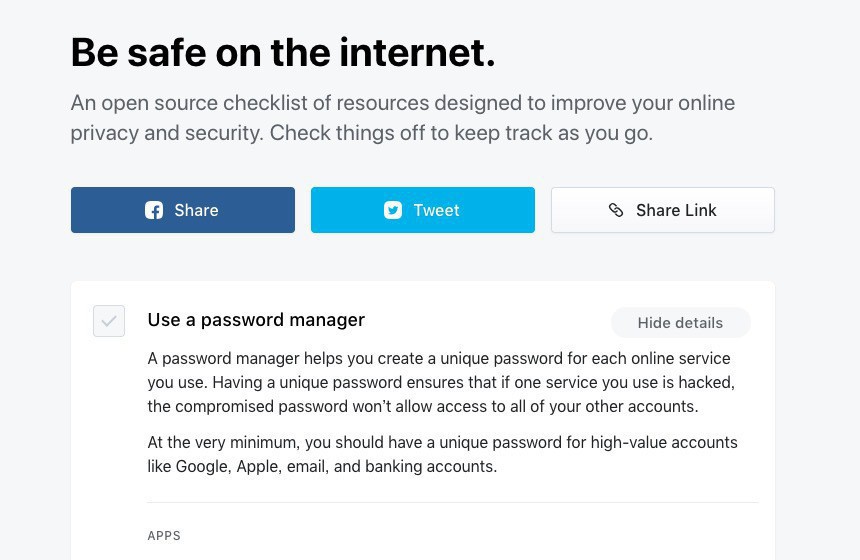The height and width of the screenshot is (560, 860).
Task: Click the word "hacked" in the description
Action: (708, 382)
